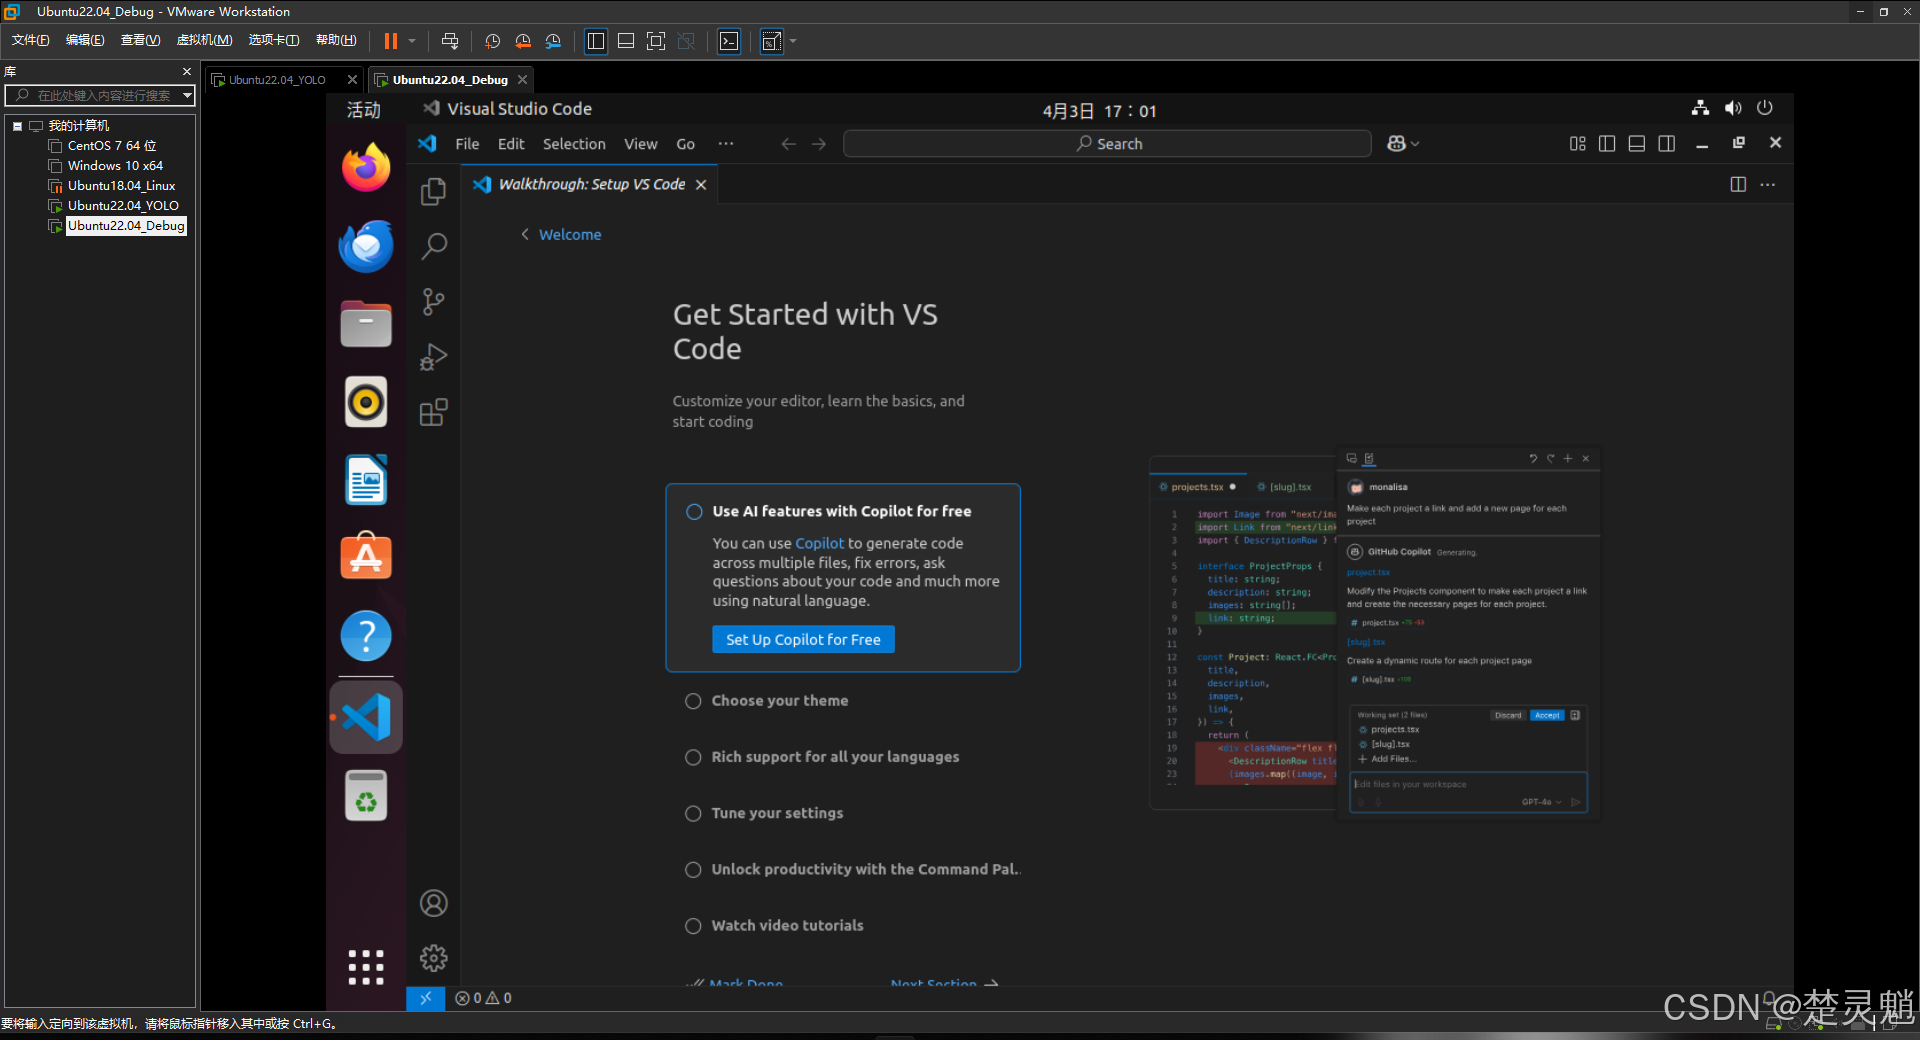1920x1040 pixels.
Task: Open the Manage gear in activity bar
Action: coord(433,958)
